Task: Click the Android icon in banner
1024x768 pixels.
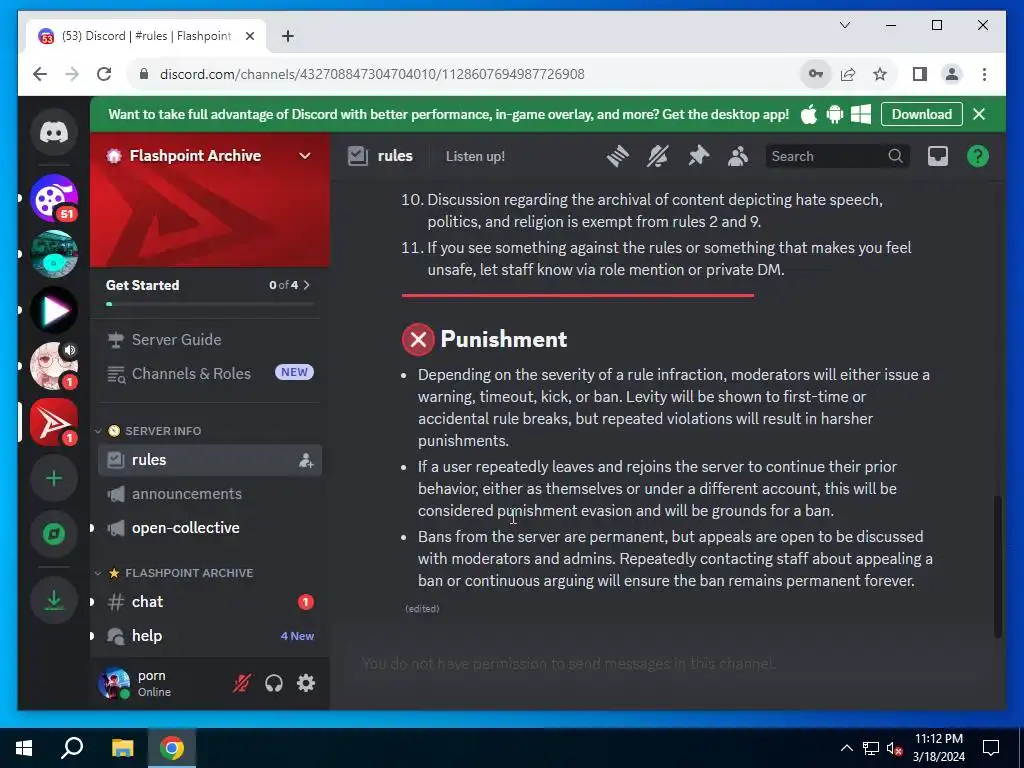Action: 835,115
